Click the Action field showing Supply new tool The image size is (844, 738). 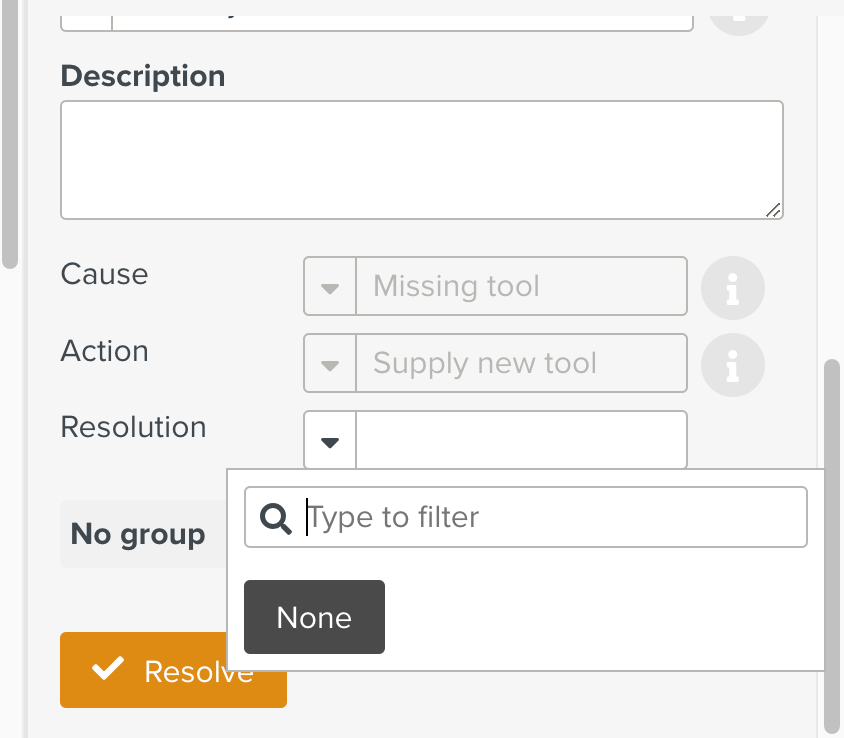coord(520,363)
